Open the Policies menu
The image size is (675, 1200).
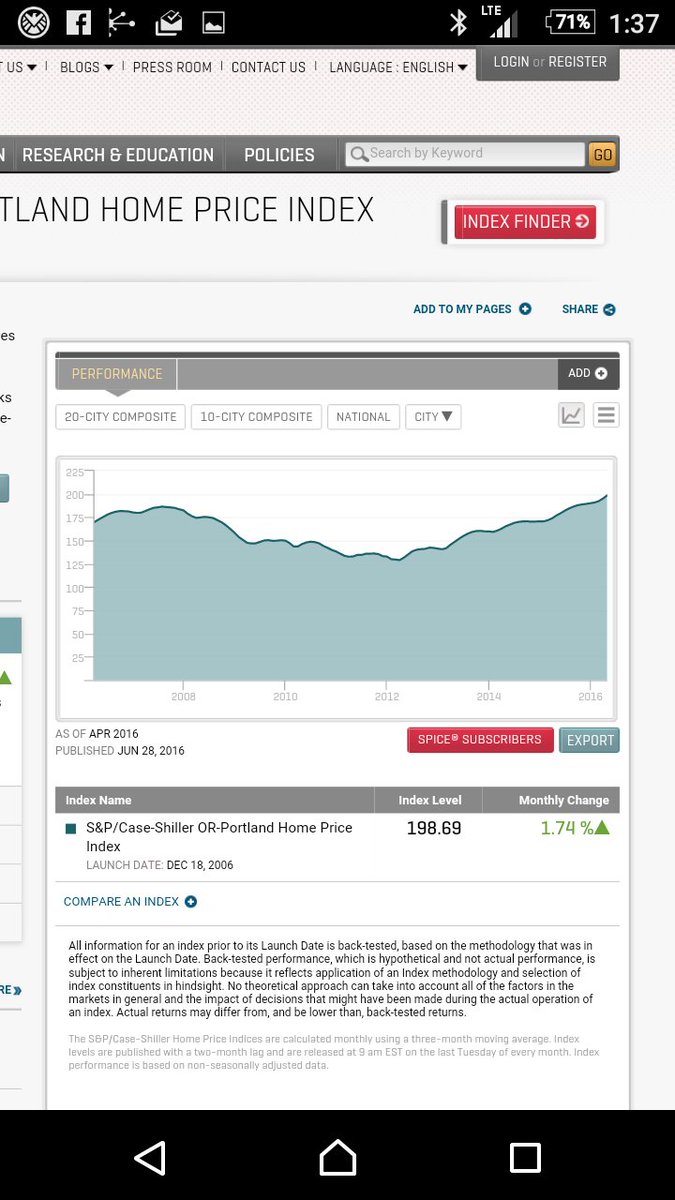(279, 155)
